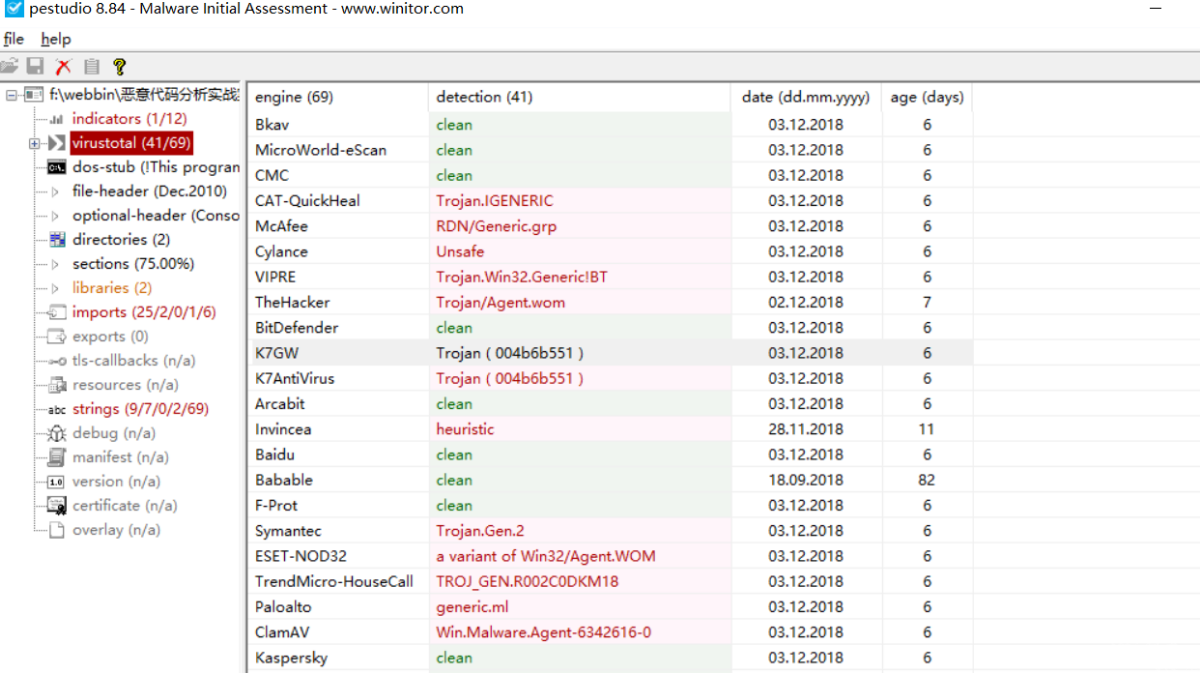Image resolution: width=1200 pixels, height=673 pixels.
Task: Click the resources node icon
Action: pyautogui.click(x=56, y=385)
